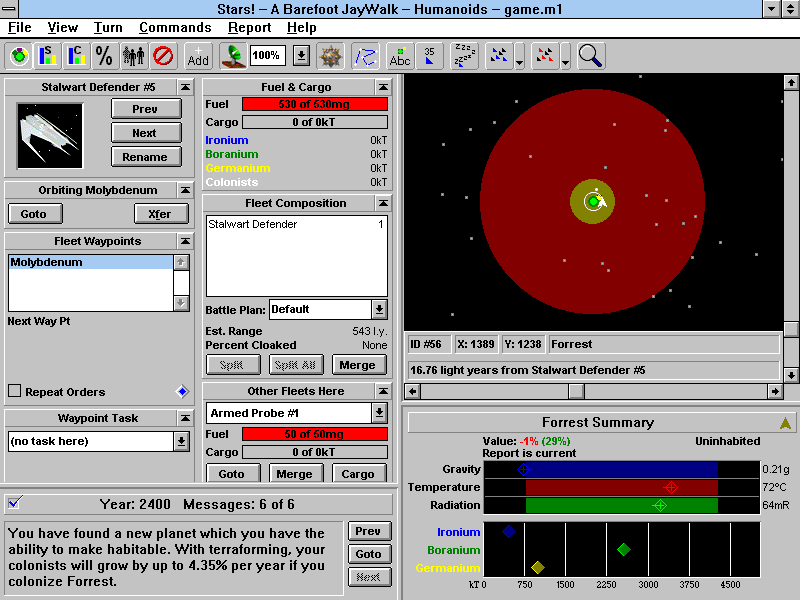Open the Report menu
The image size is (800, 600).
click(249, 28)
